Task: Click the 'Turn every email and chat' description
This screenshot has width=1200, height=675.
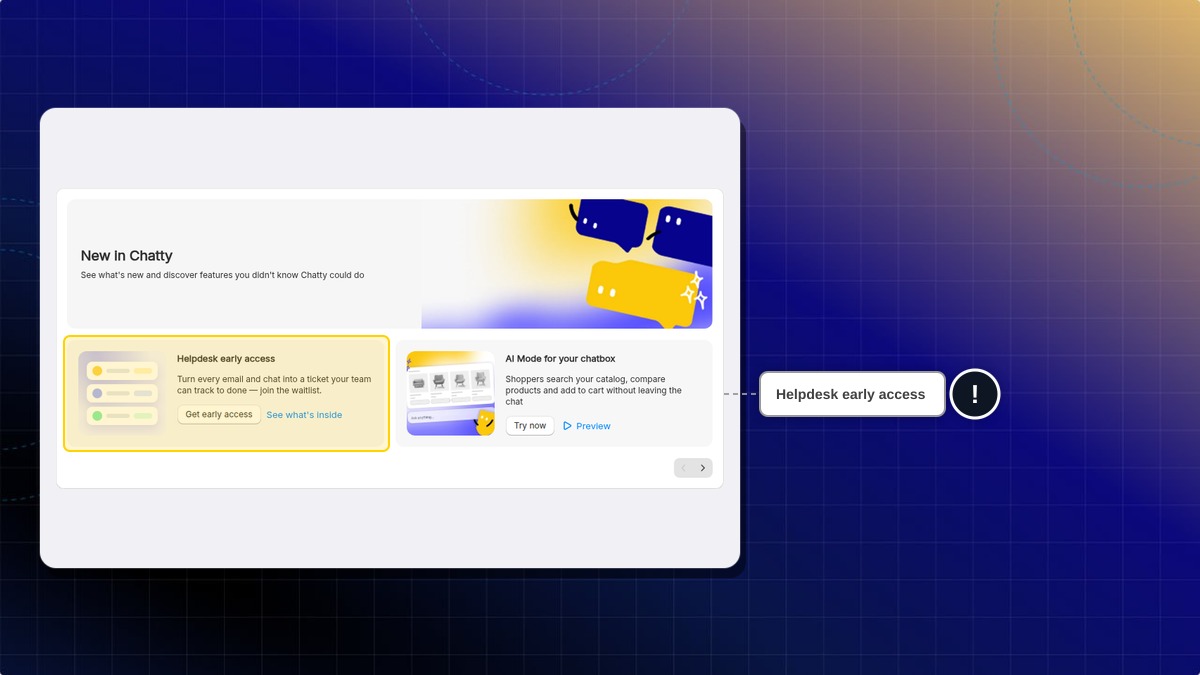Action: click(x=274, y=385)
